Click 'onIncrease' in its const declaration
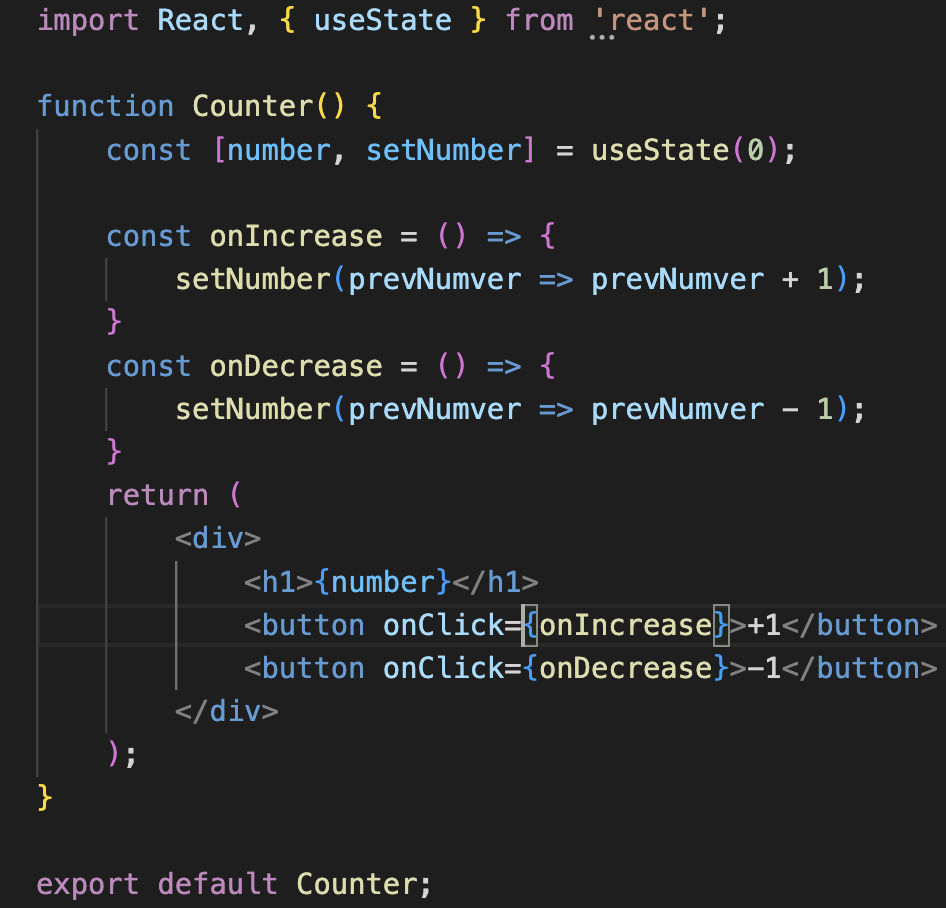 point(296,236)
